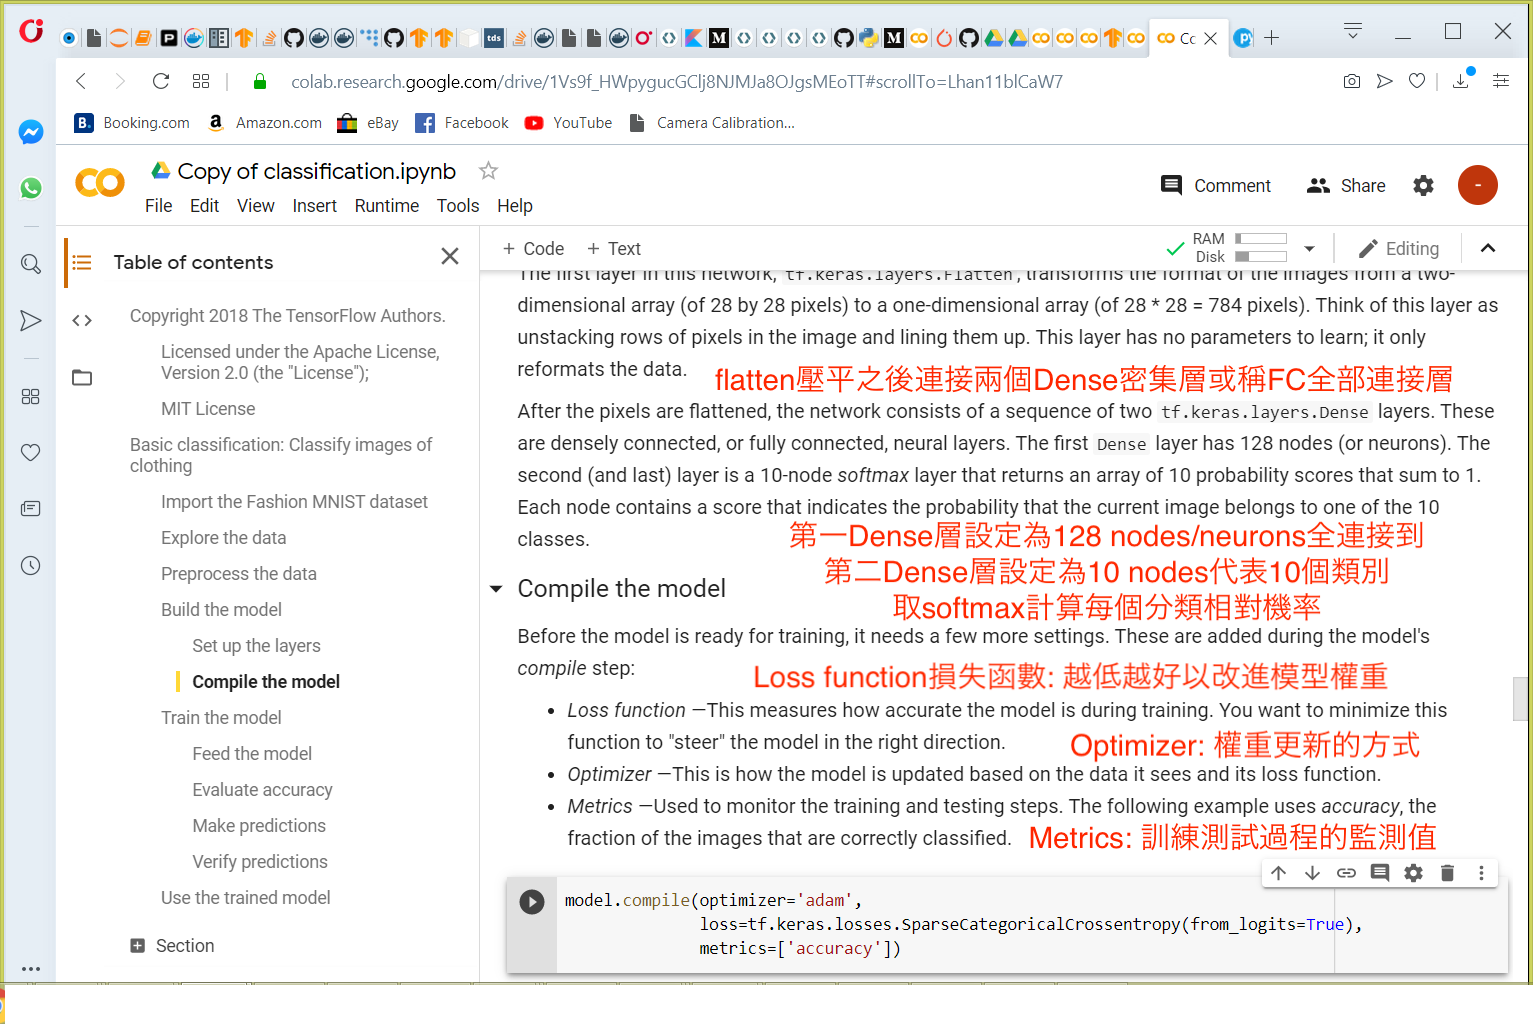The height and width of the screenshot is (1024, 1533).
Task: Close the Table of contents panel
Action: pos(450,256)
